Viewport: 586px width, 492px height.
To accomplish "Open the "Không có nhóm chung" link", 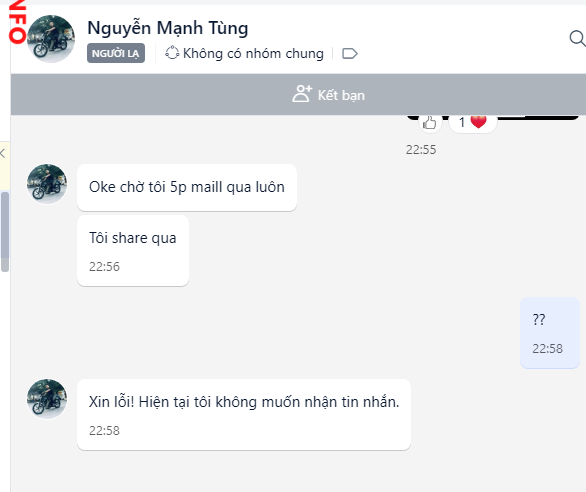I will coord(253,53).
